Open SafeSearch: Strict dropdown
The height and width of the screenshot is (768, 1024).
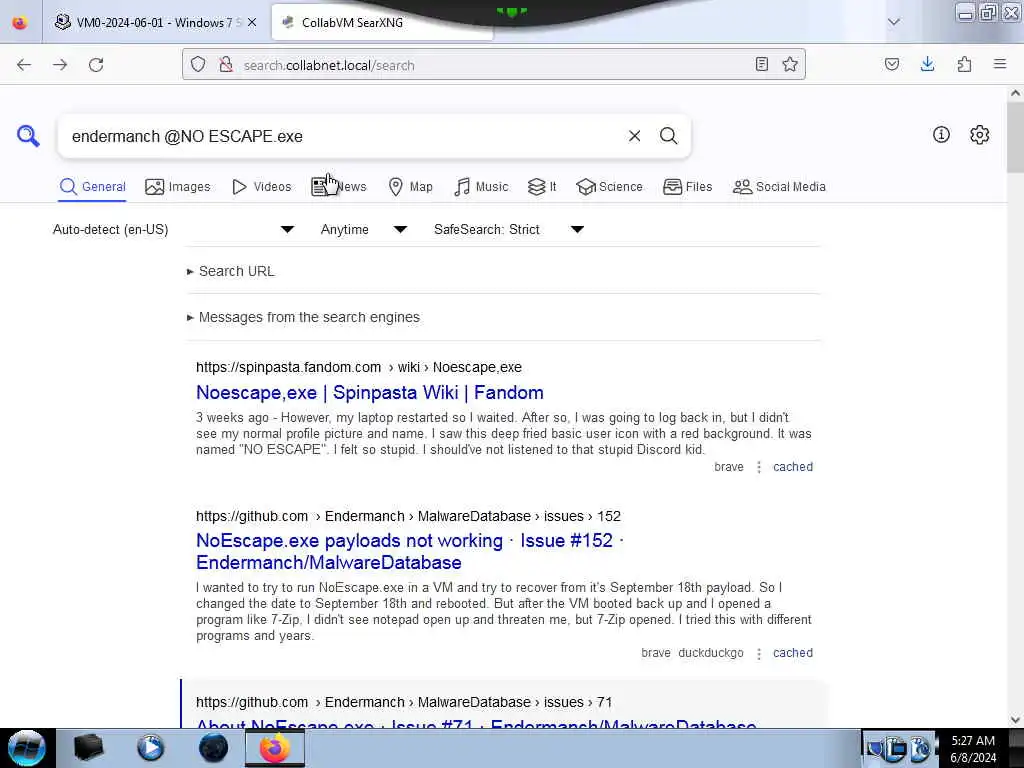pos(509,229)
